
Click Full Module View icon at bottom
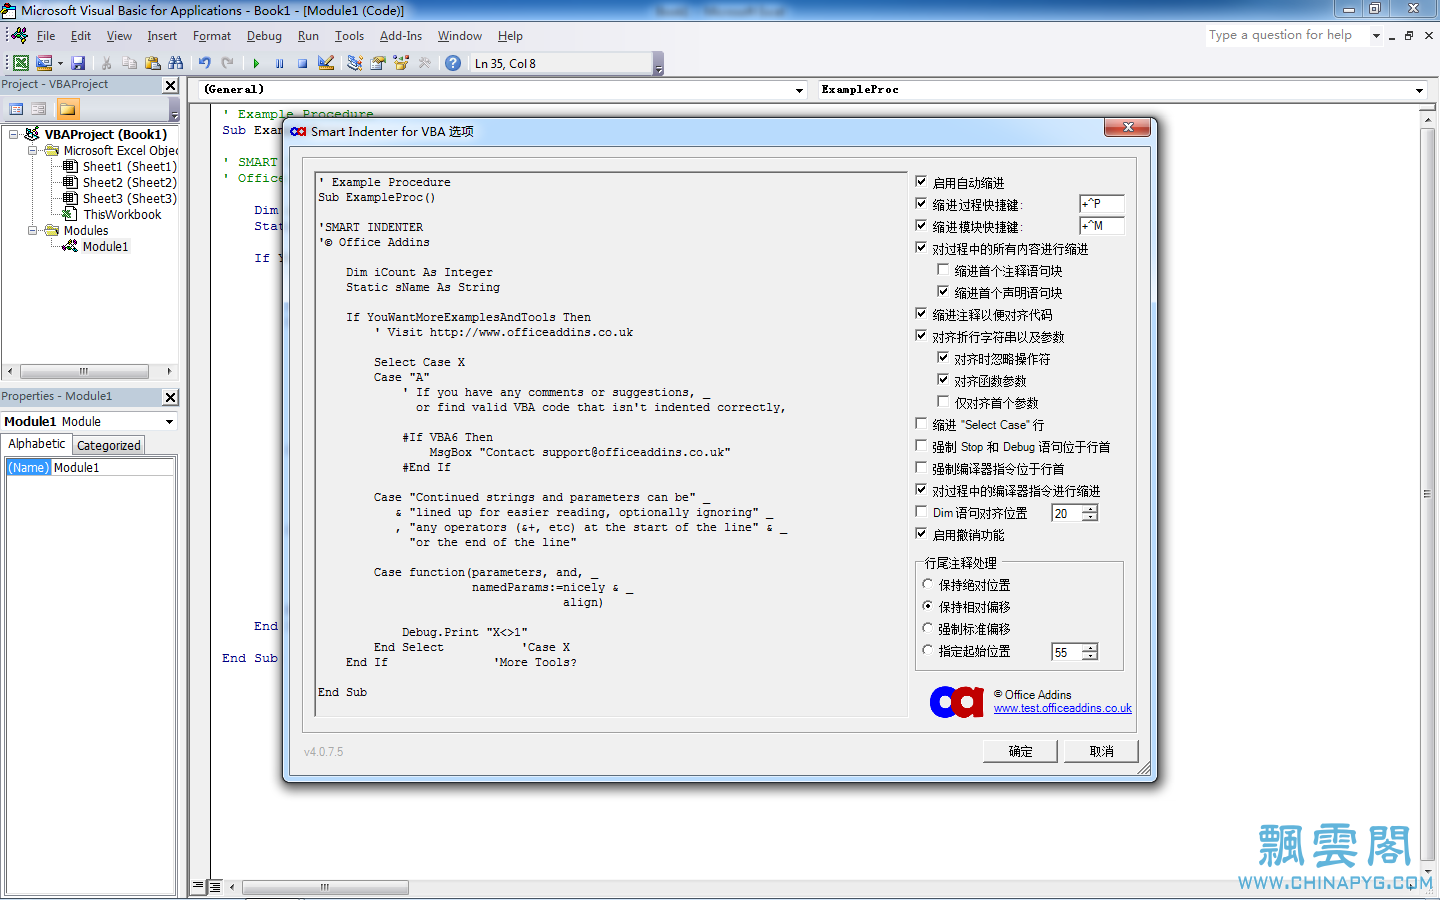[x=214, y=886]
